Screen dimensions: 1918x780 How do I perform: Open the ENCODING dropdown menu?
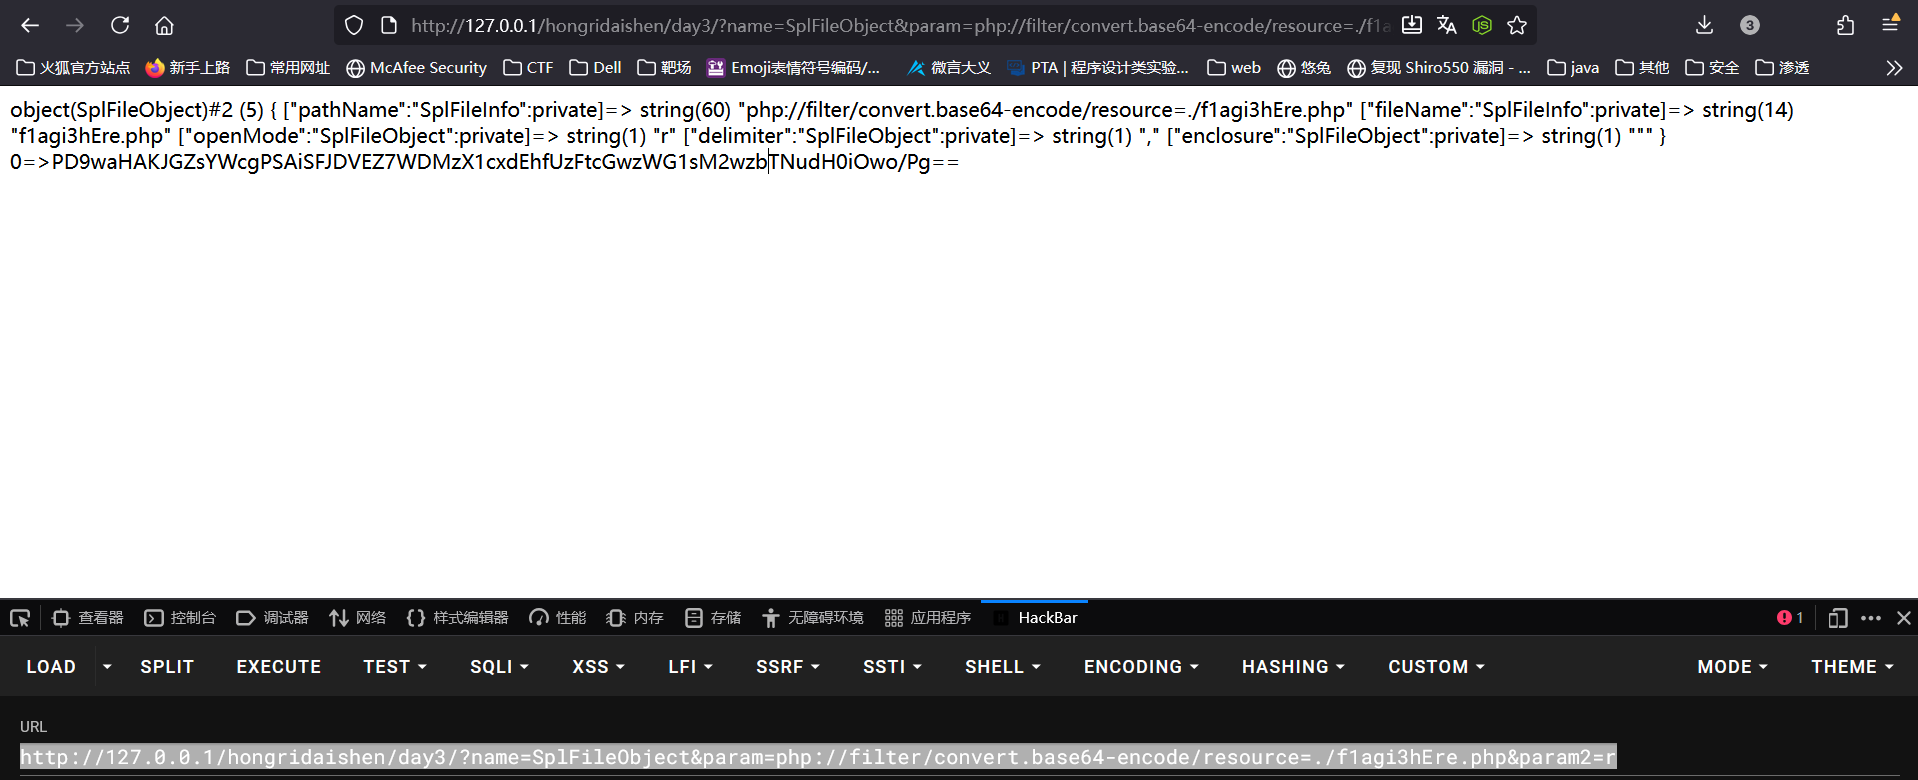(1140, 667)
